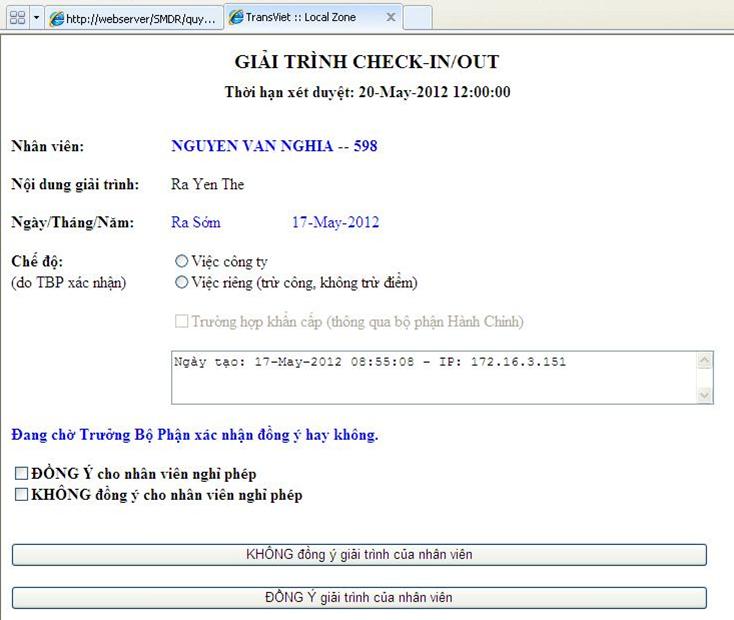Select the TransViet :: Local Zone tab
The width and height of the screenshot is (734, 620).
[313, 17]
